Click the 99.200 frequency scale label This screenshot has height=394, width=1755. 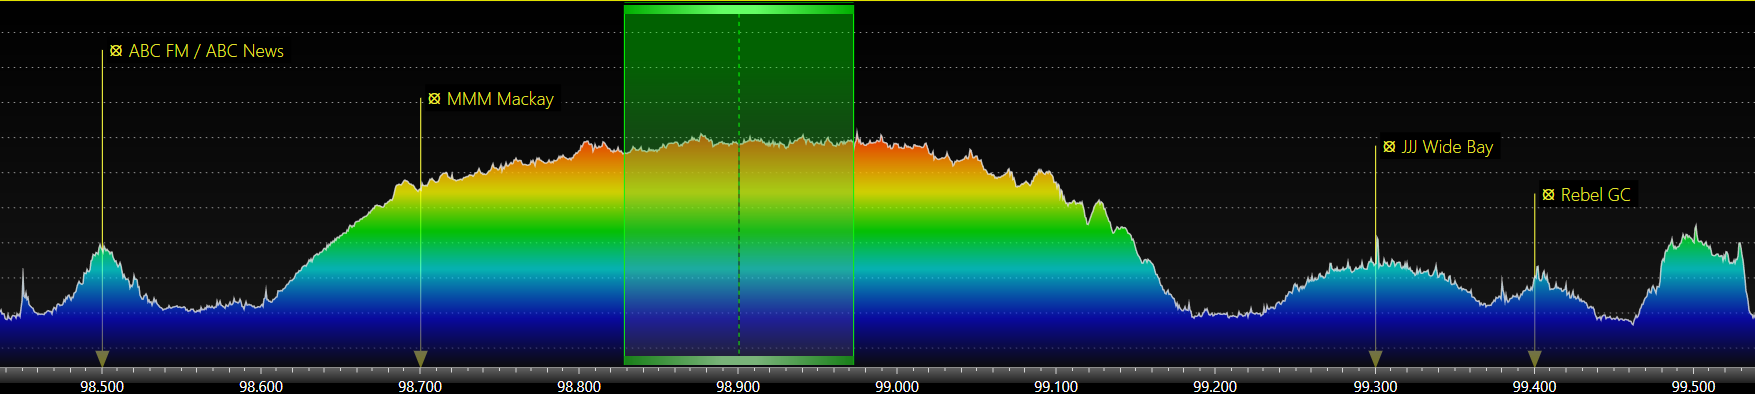pyautogui.click(x=1215, y=386)
